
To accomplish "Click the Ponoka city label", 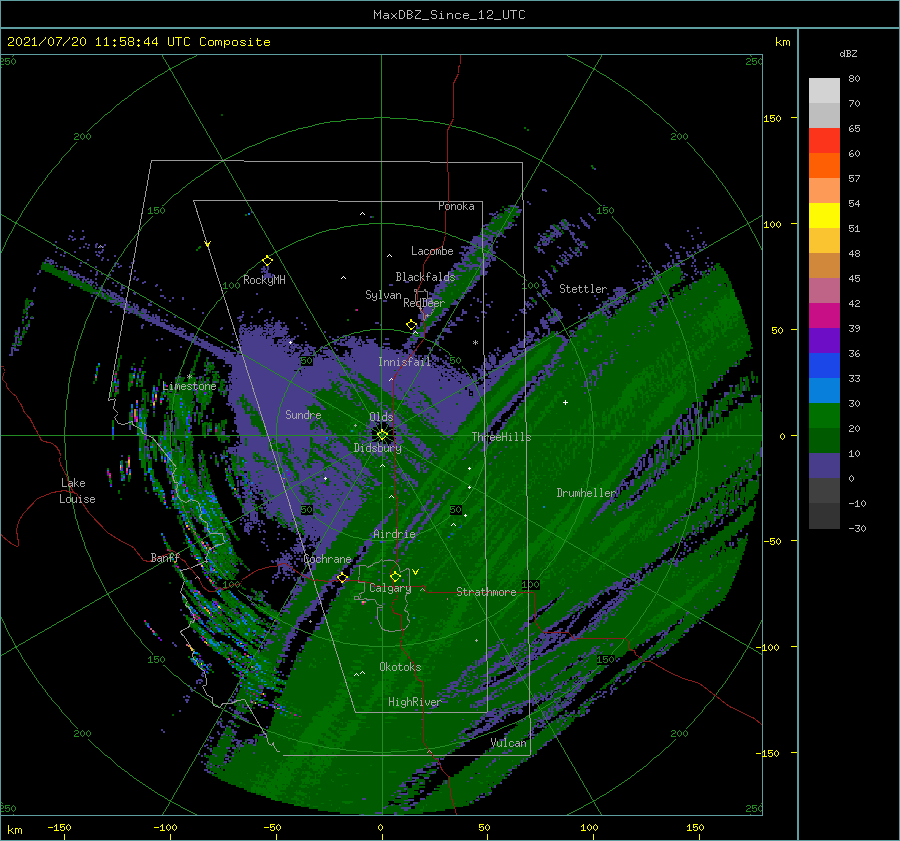I will [456, 206].
